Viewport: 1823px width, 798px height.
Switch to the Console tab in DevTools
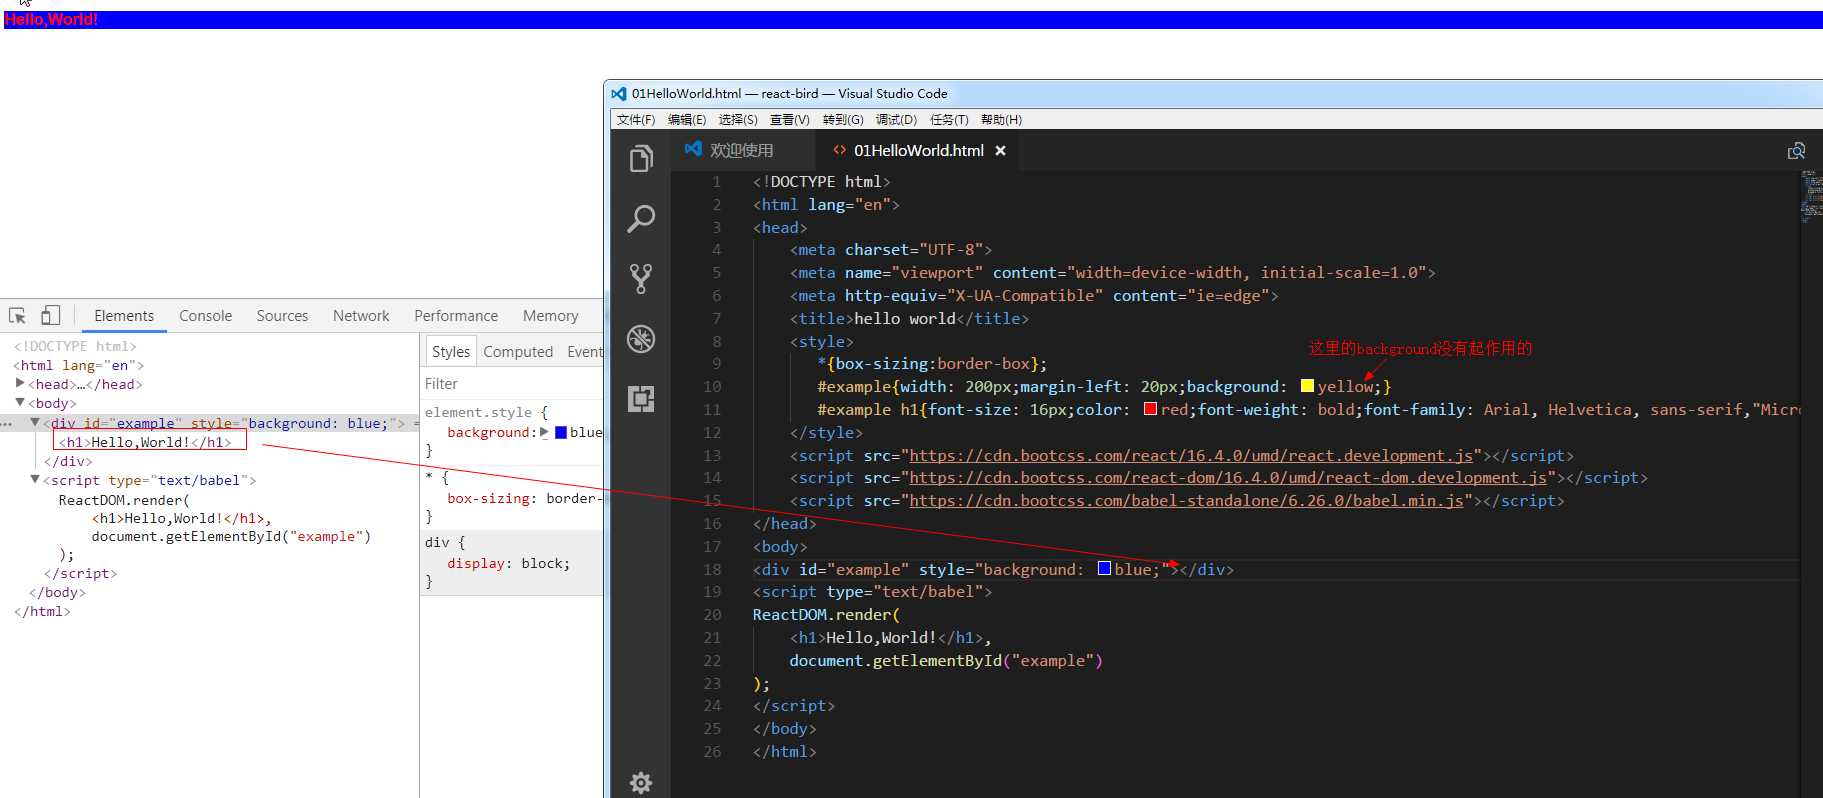(205, 316)
